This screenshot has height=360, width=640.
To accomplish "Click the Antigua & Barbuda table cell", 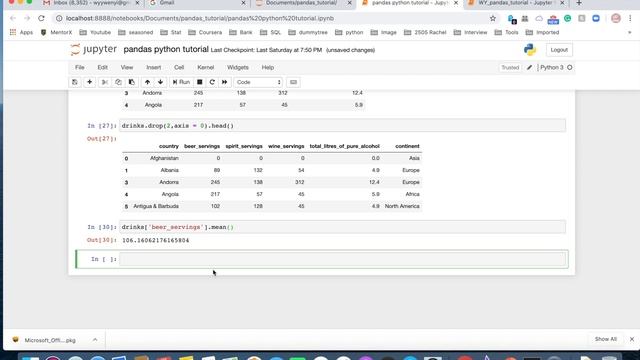I will coord(156,206).
